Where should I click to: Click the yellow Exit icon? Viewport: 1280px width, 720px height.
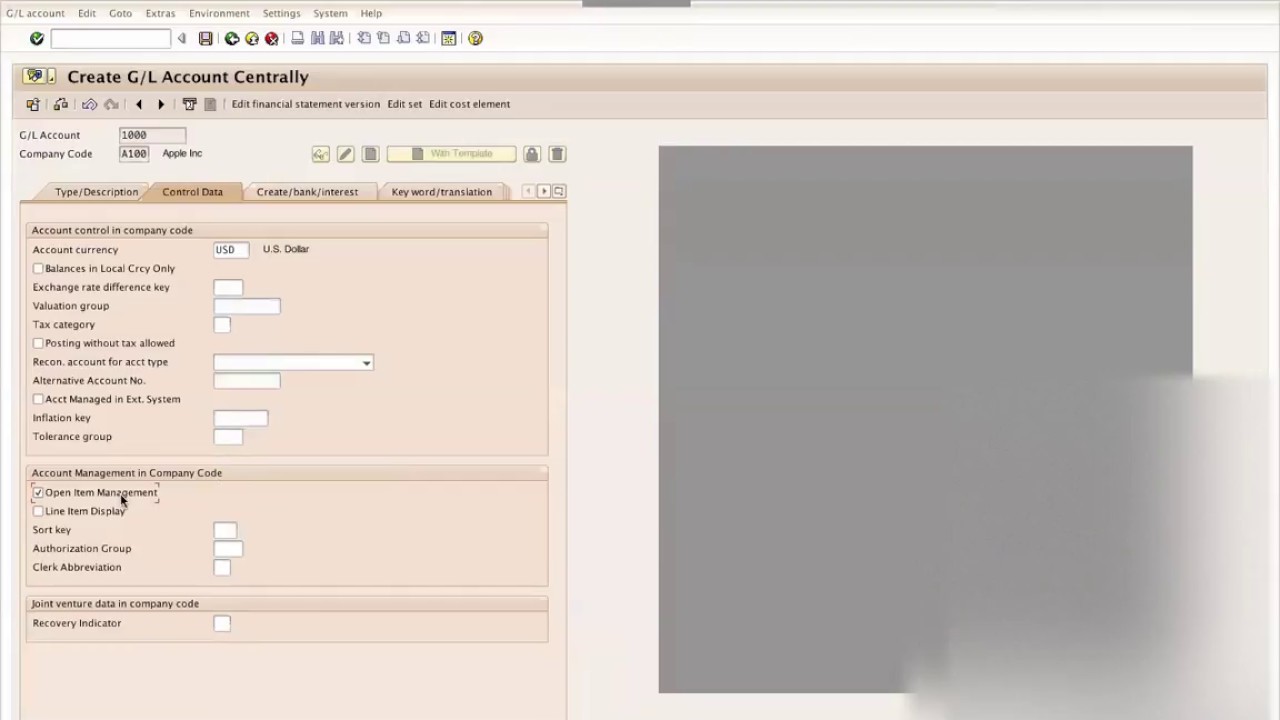(x=252, y=38)
